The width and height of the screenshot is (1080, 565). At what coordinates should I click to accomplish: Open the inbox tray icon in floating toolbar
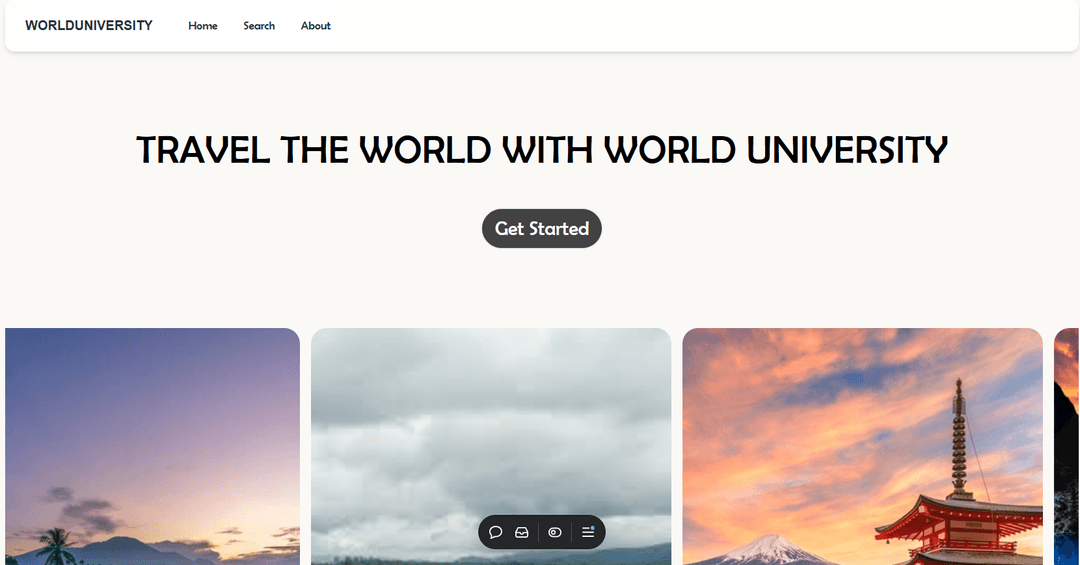click(521, 532)
